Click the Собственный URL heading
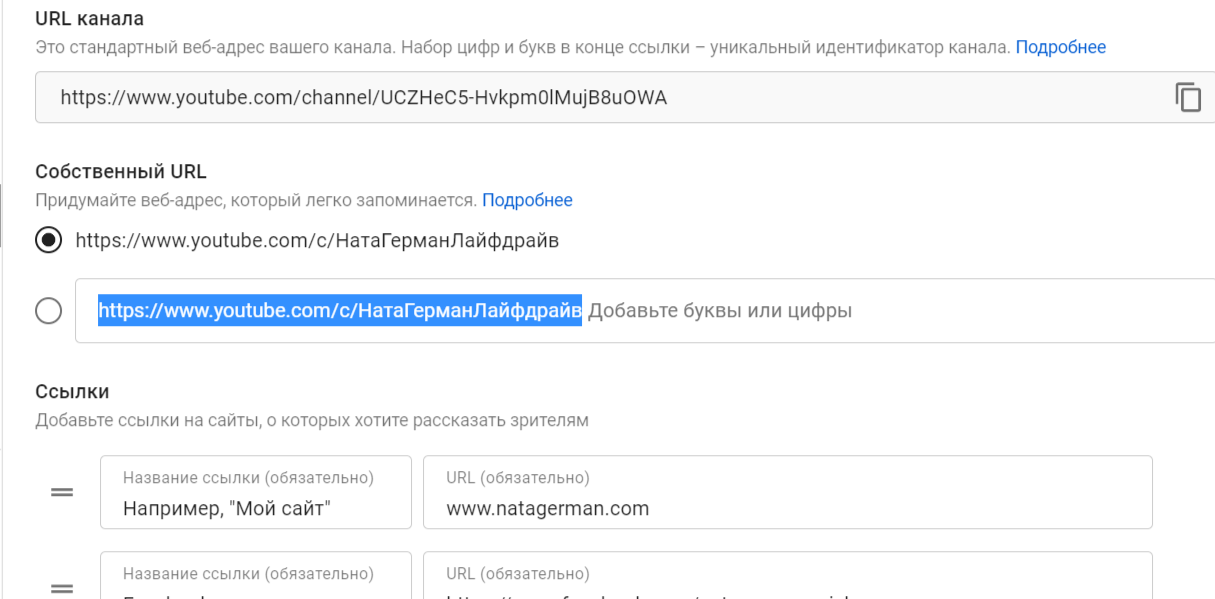Image resolution: width=1215 pixels, height=599 pixels. pyautogui.click(x=121, y=172)
